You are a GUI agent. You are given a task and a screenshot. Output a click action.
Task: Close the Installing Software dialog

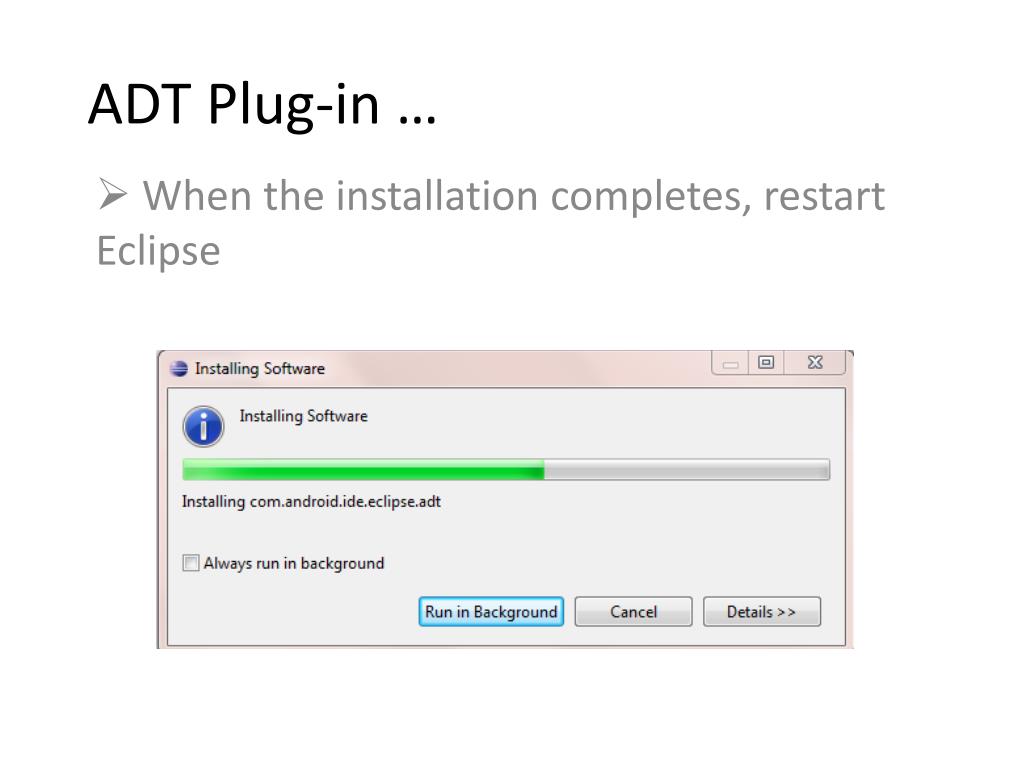[x=815, y=362]
